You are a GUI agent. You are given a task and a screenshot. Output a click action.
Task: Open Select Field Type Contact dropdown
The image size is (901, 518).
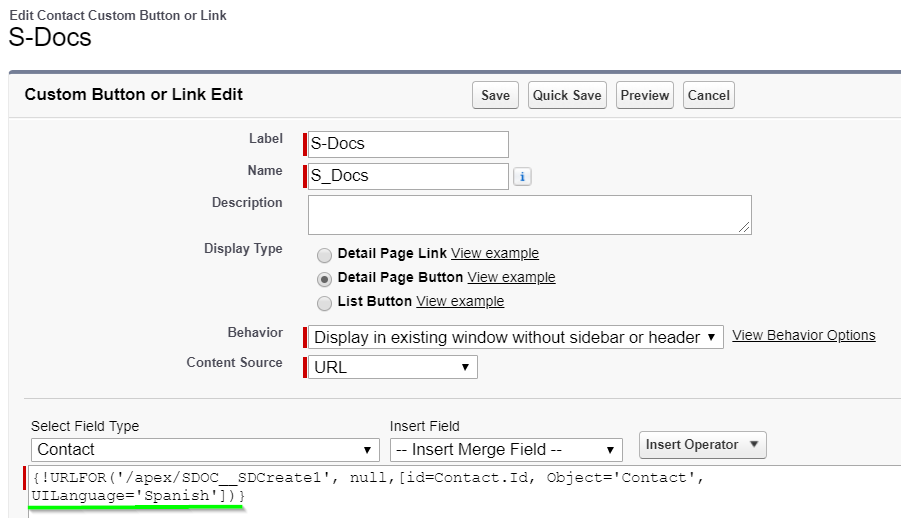(x=205, y=450)
